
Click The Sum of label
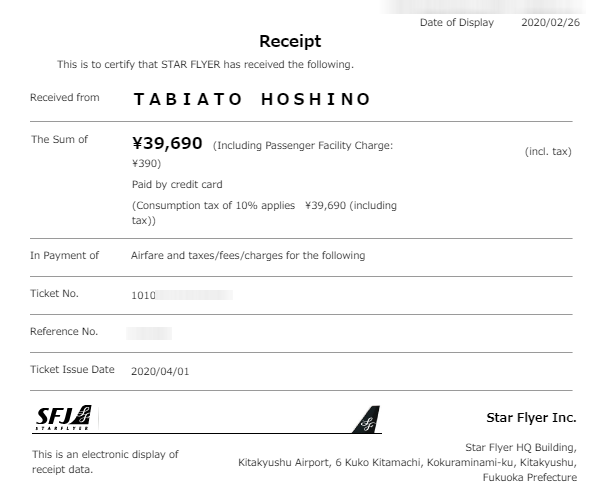coord(59,140)
